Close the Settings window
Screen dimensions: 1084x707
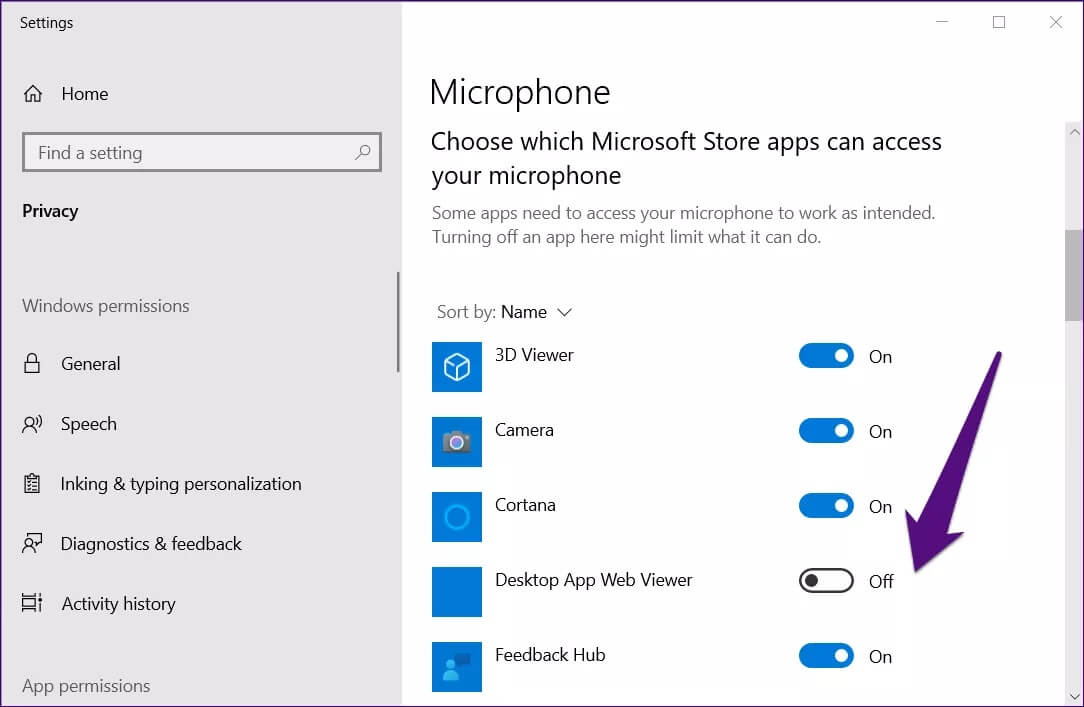[1056, 22]
